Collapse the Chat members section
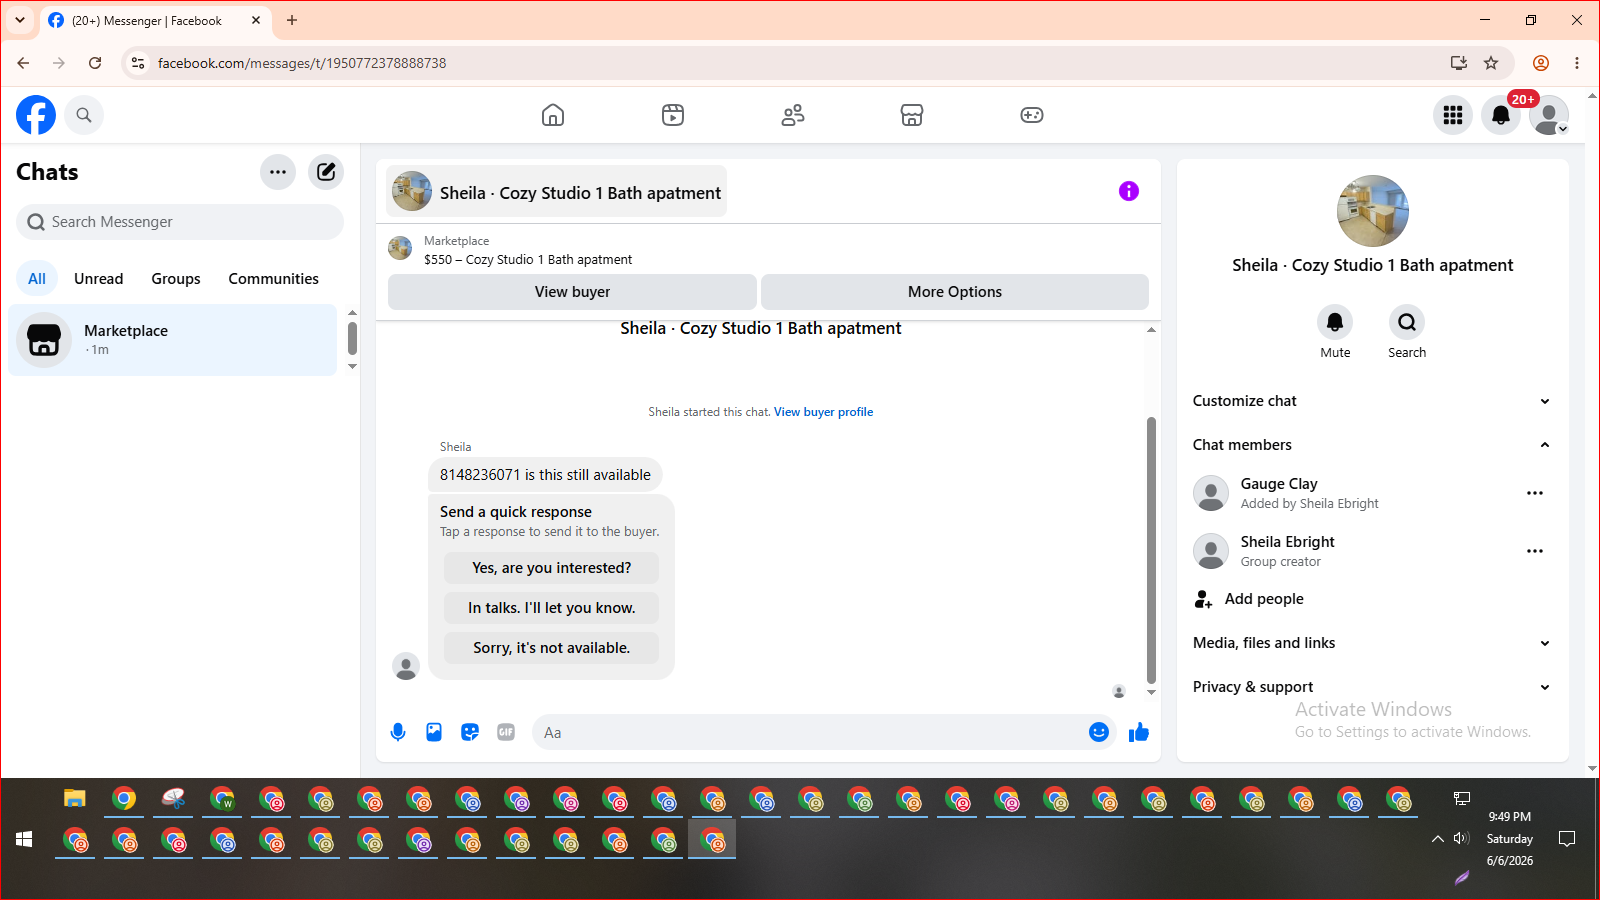 [x=1373, y=445]
